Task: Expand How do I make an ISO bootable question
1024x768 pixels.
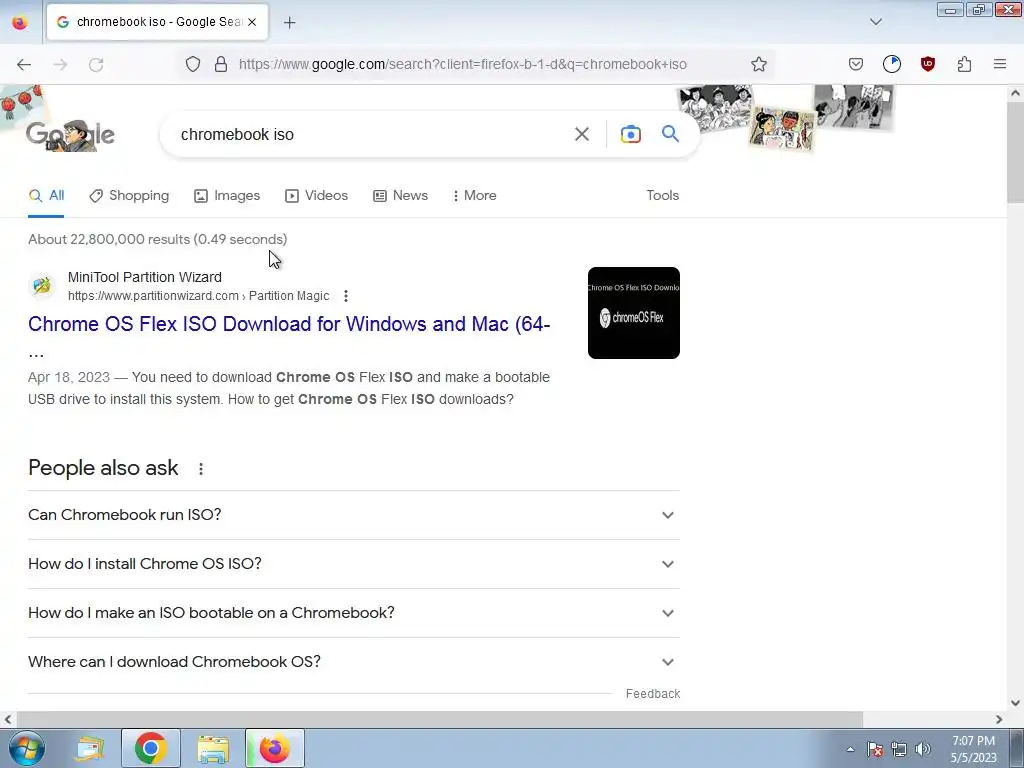Action: pyautogui.click(x=354, y=613)
